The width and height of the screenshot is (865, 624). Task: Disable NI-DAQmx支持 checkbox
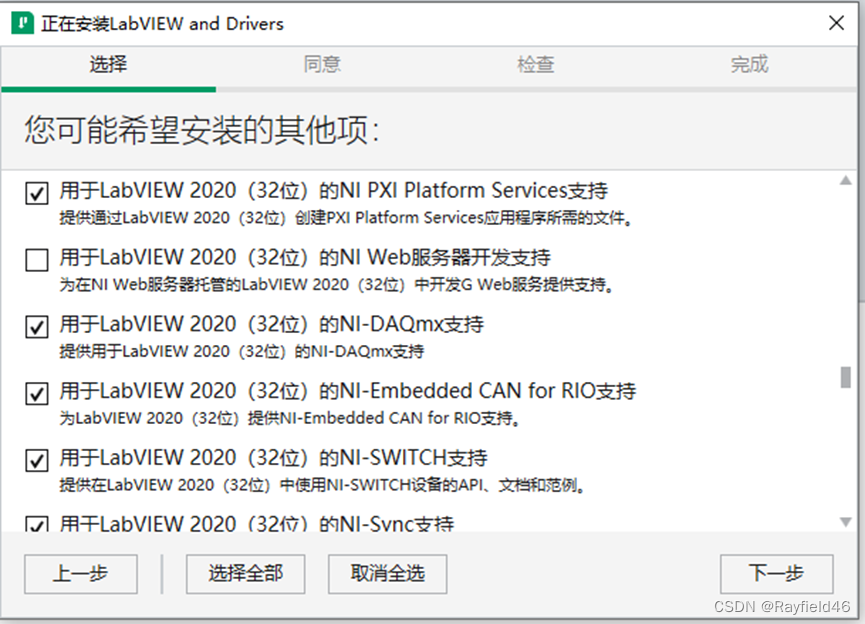pos(36,326)
